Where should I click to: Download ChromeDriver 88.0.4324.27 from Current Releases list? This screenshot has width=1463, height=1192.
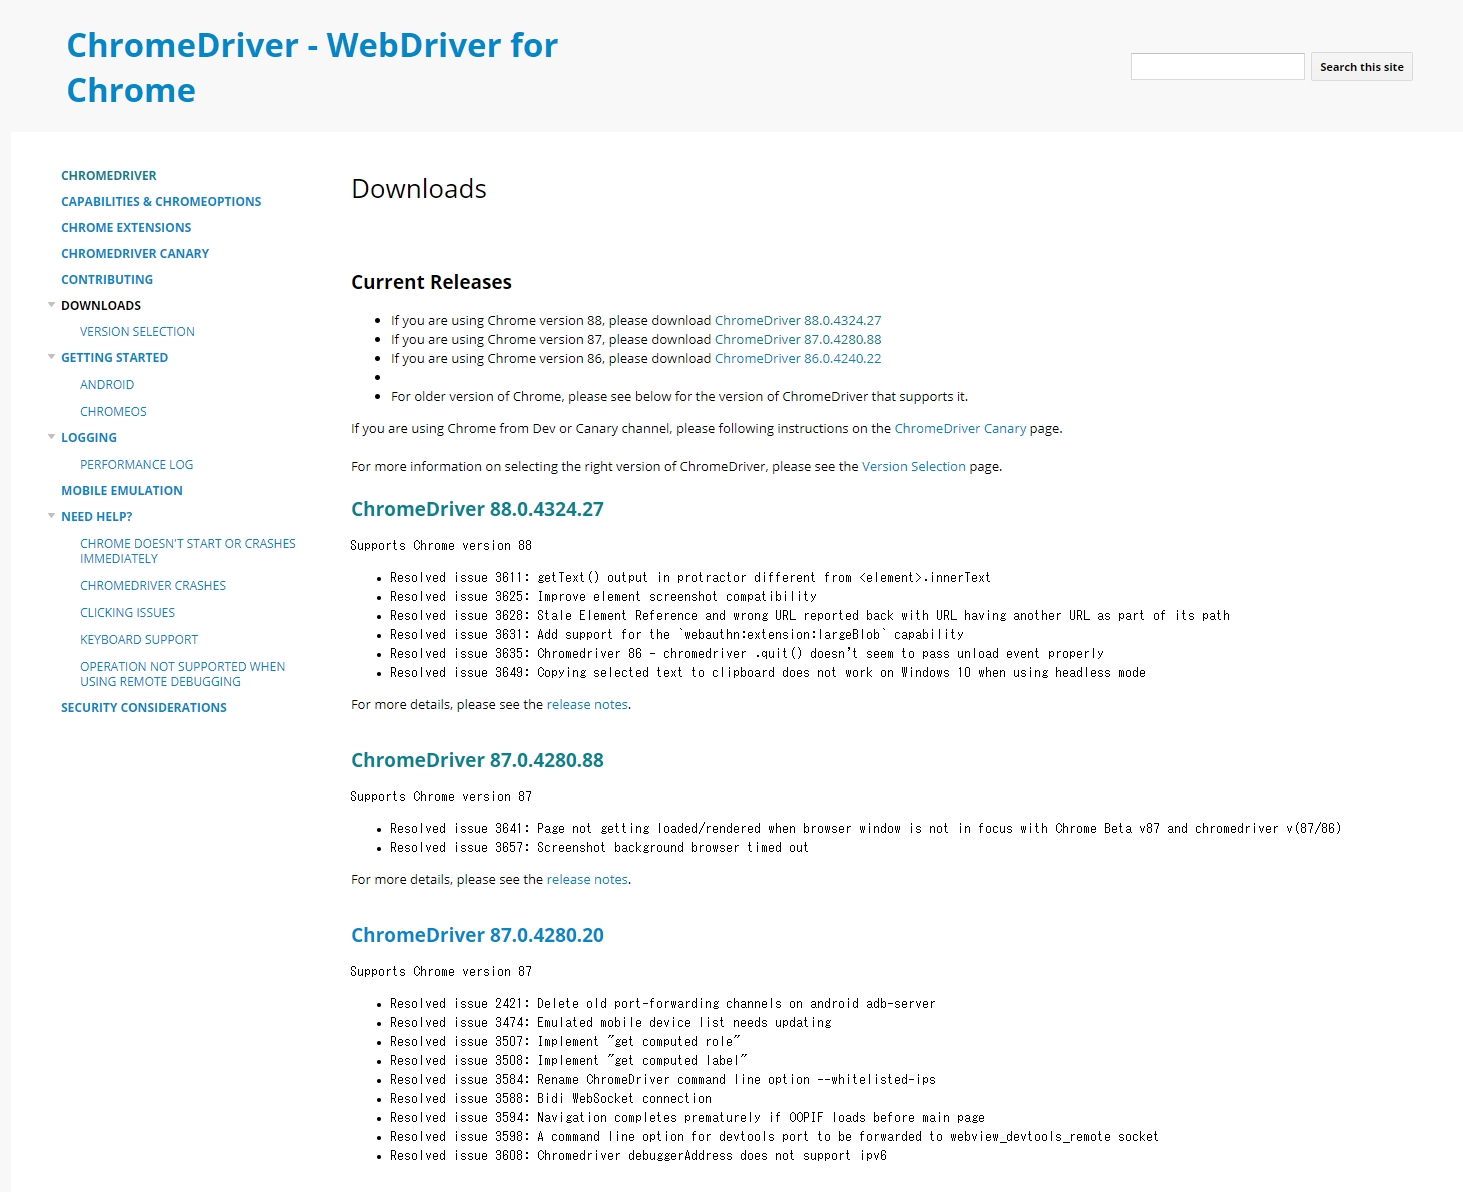pyautogui.click(x=798, y=320)
